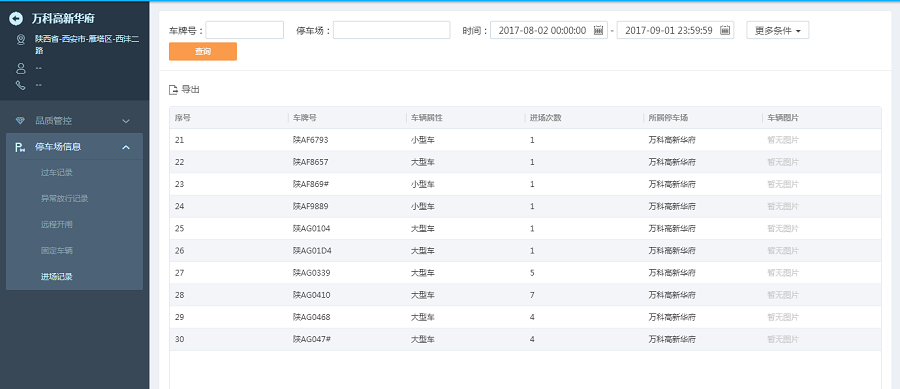This screenshot has width=900, height=389.
Task: Select plate 陕AG0468 in row 29
Action: point(312,317)
